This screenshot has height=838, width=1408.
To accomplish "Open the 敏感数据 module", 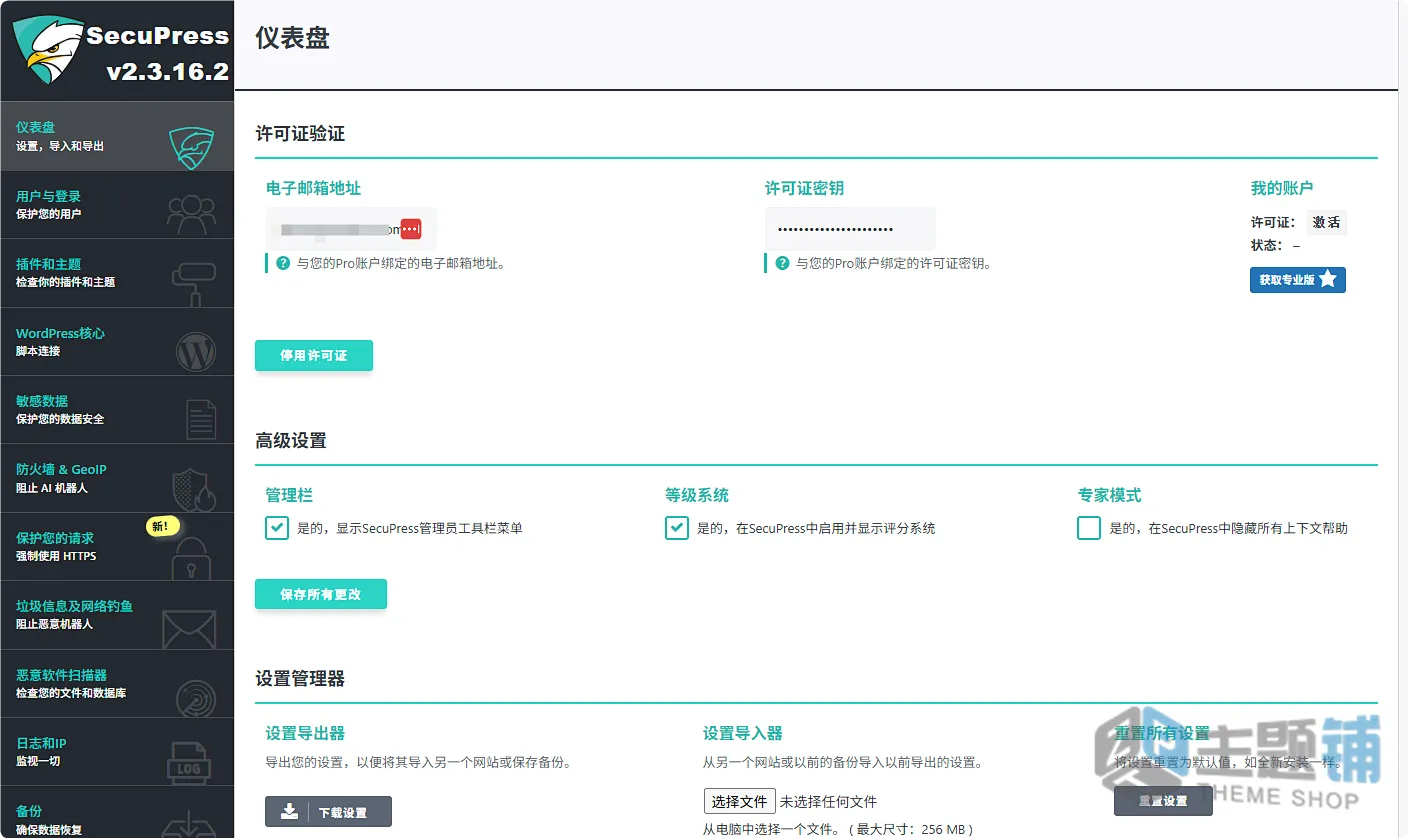I will pos(117,410).
